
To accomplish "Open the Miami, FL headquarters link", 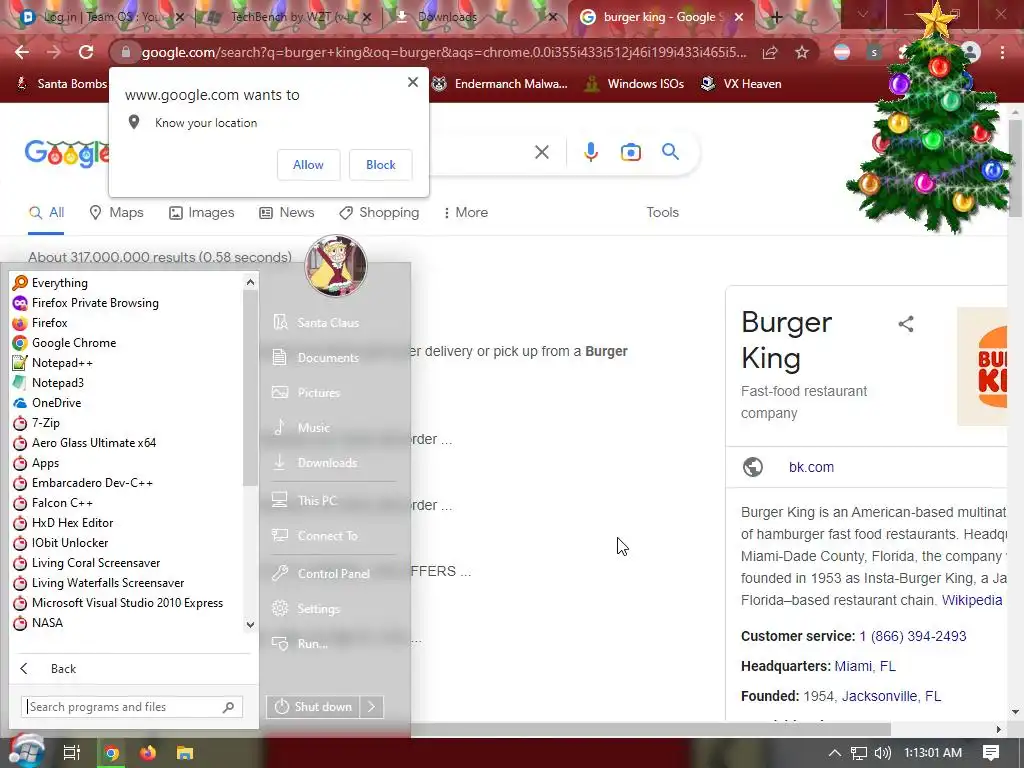I will (865, 666).
